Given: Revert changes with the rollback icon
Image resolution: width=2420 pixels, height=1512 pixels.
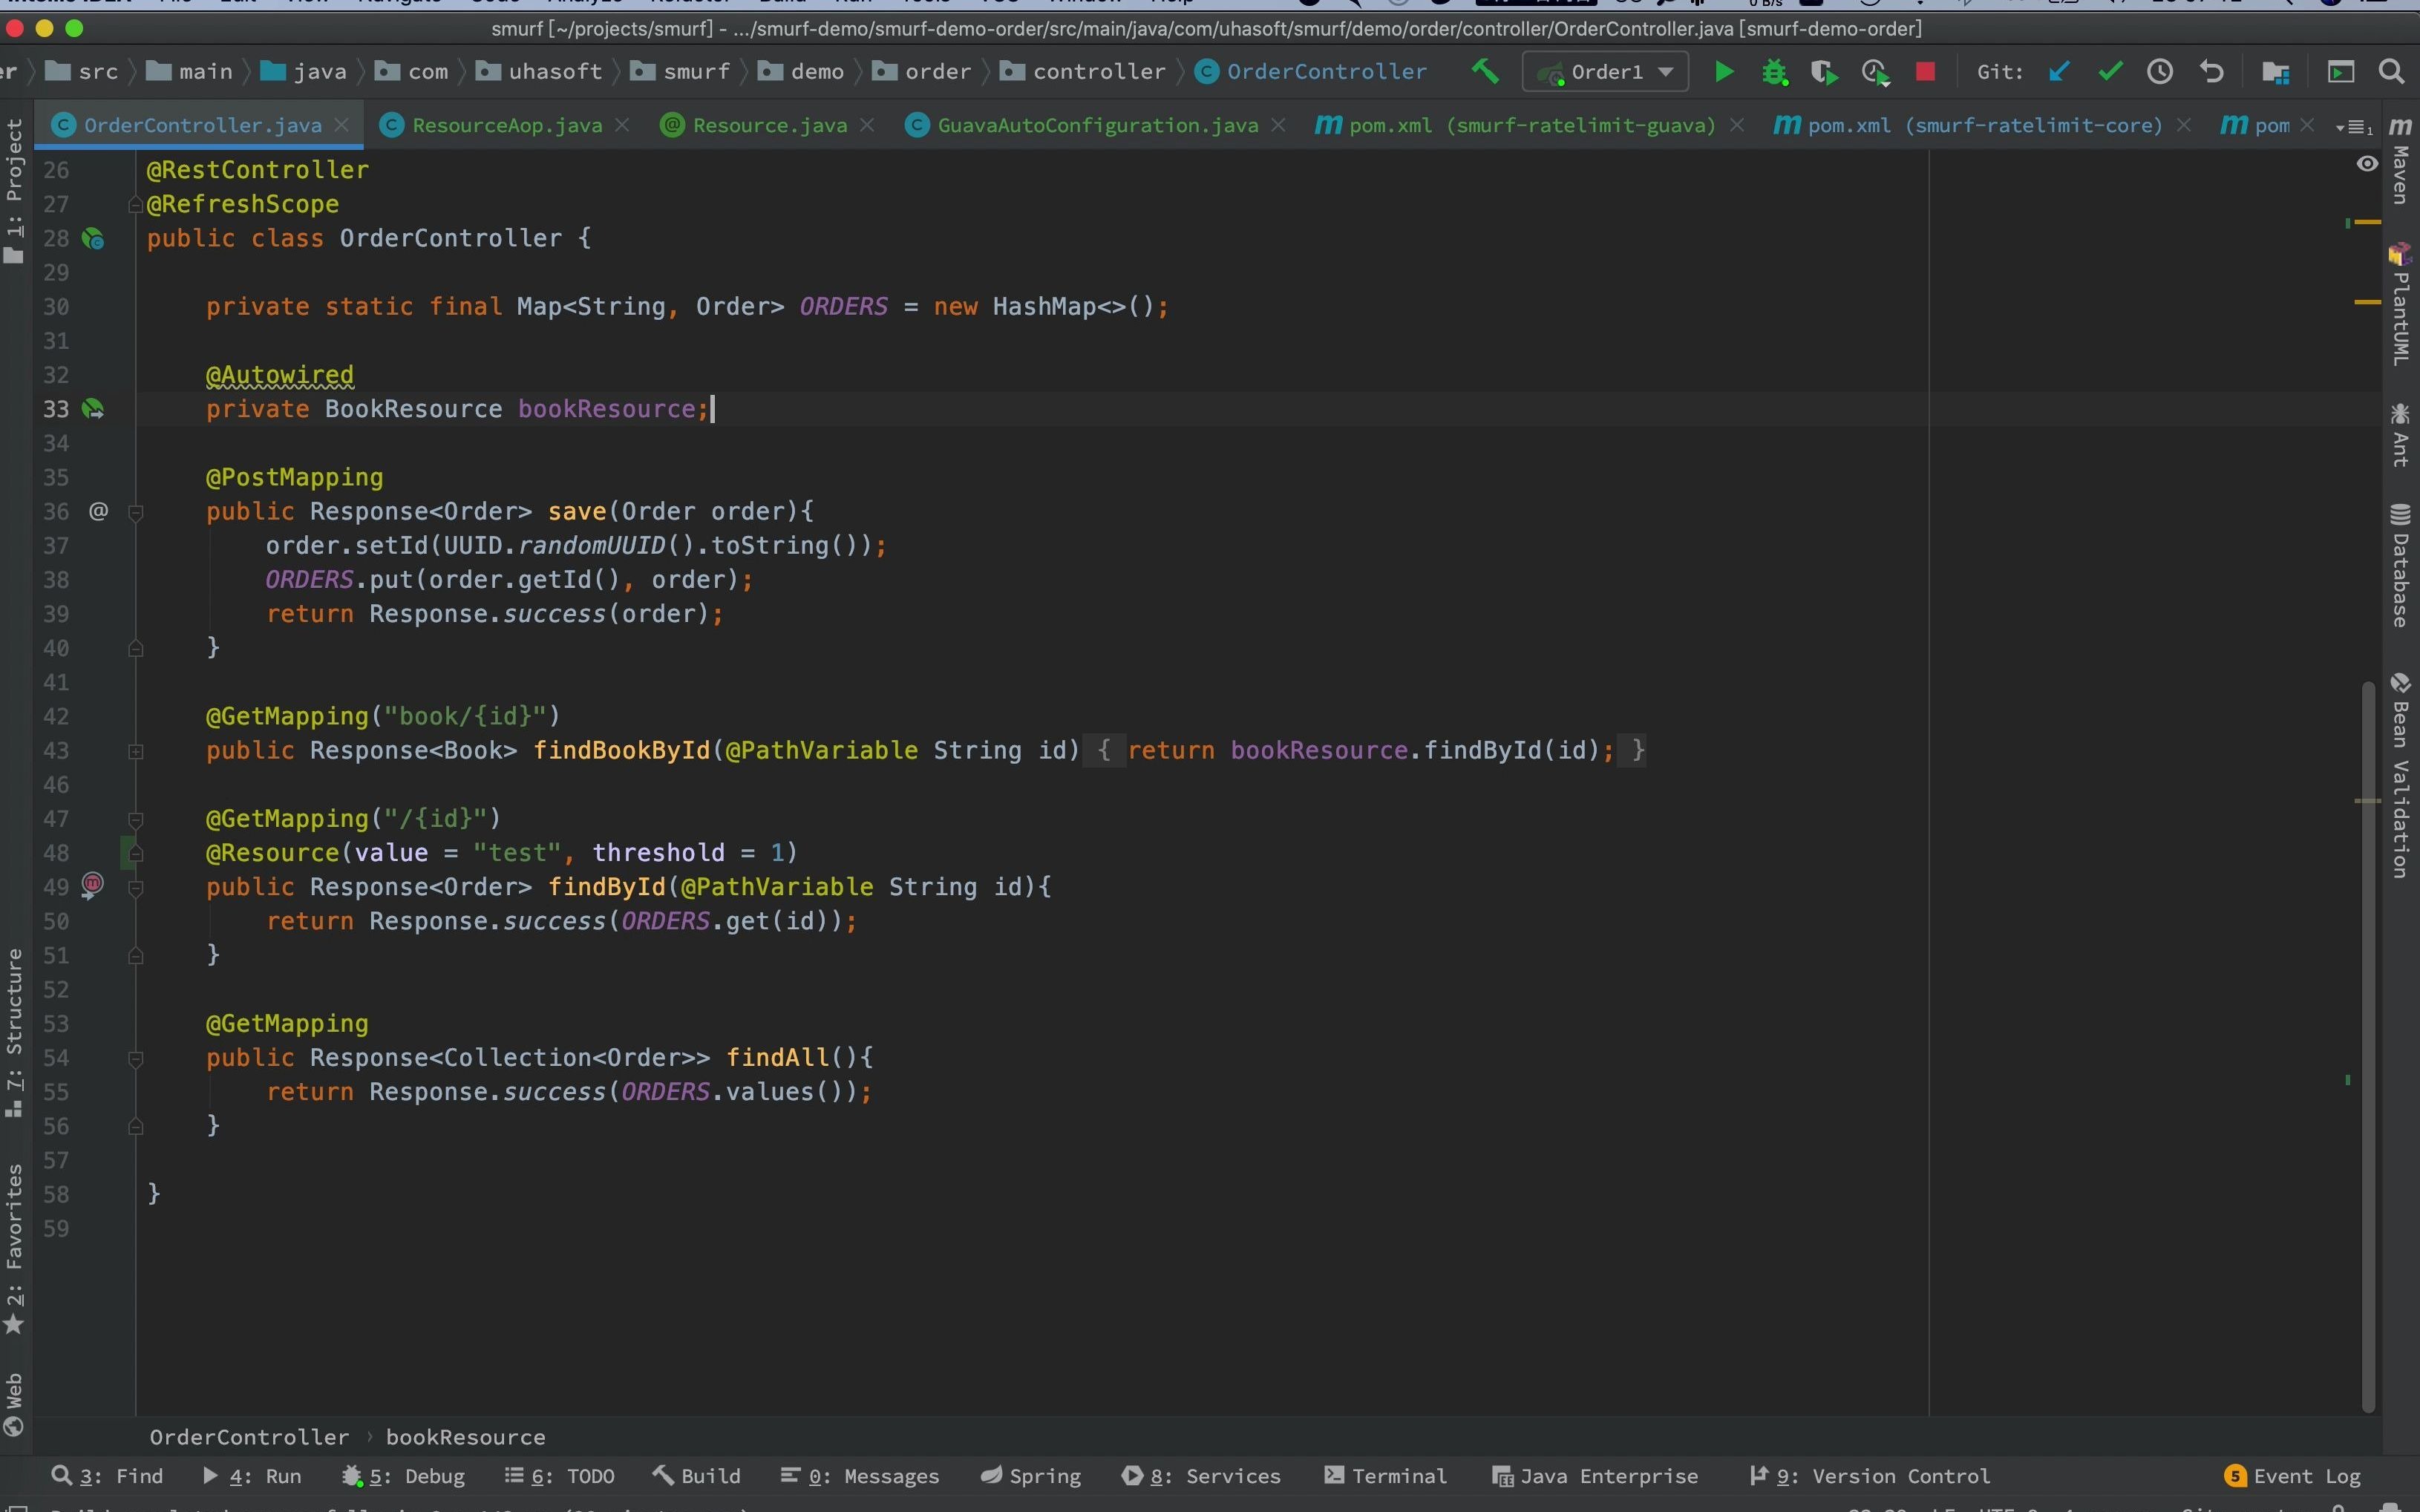Looking at the screenshot, I should pos(2212,72).
